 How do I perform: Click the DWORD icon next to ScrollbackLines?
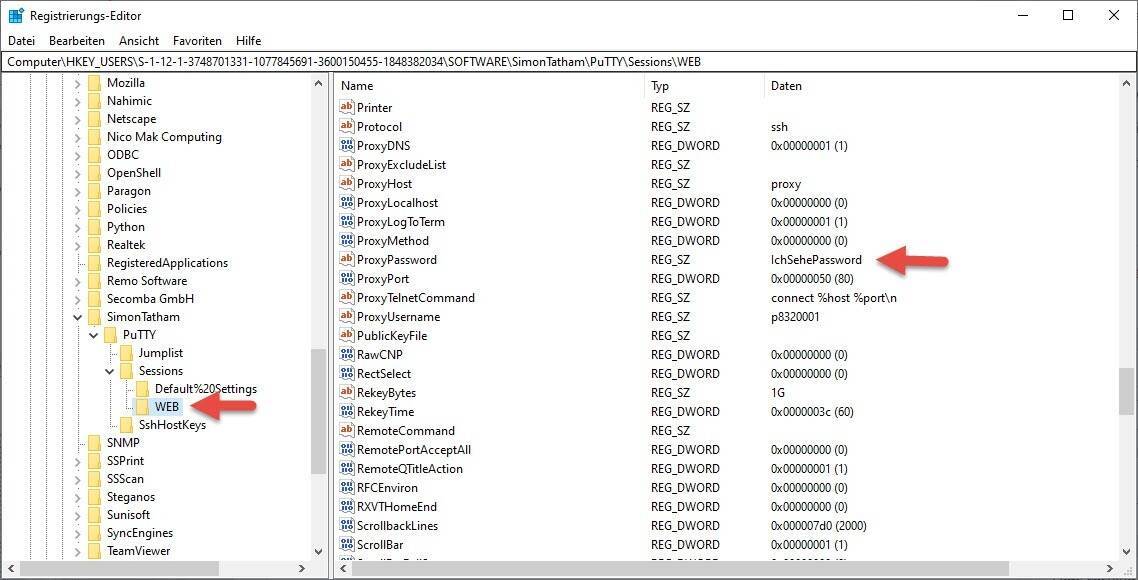coord(347,526)
